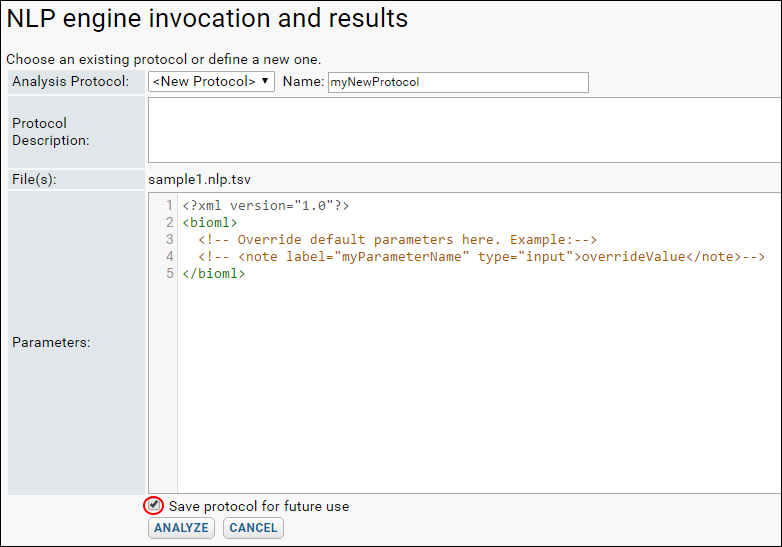
Task: Click the sample1.nlp.tsv file name
Action: [x=199, y=180]
